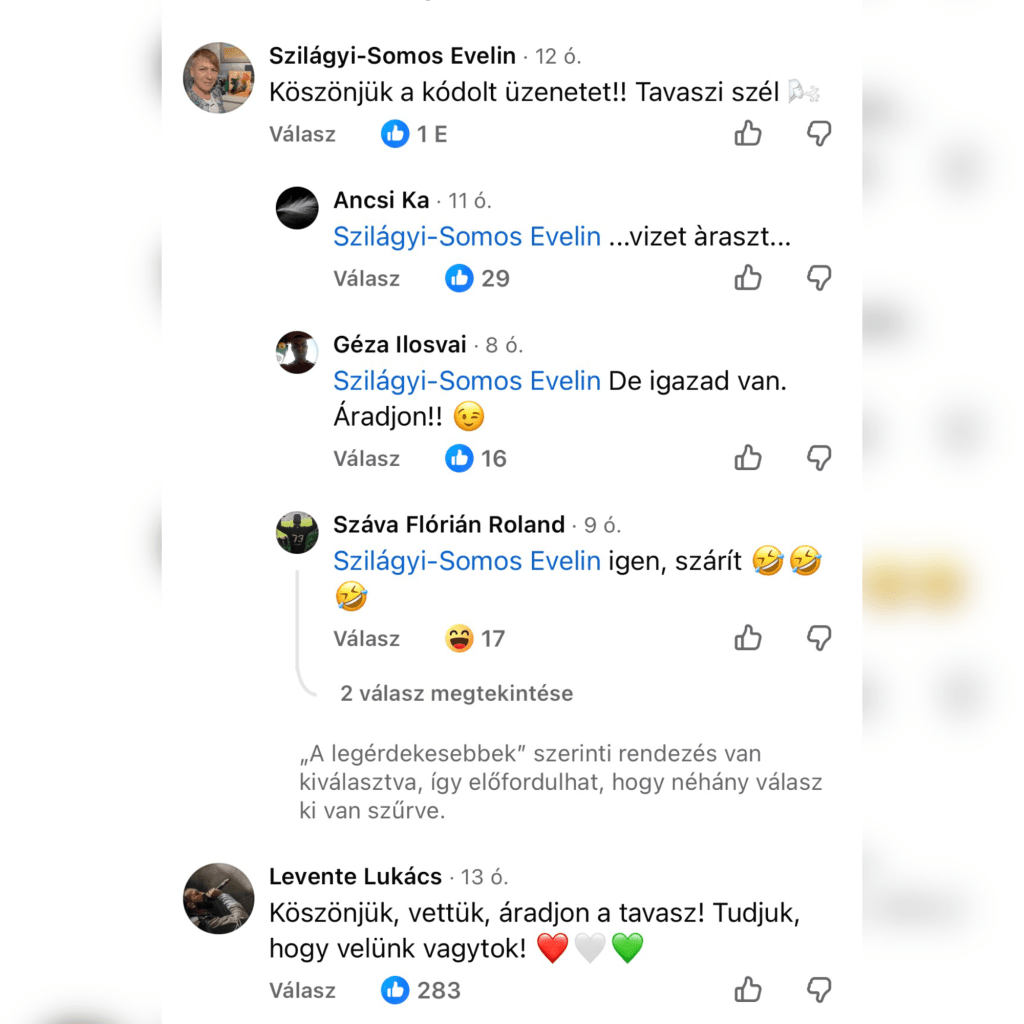The width and height of the screenshot is (1024, 1024).
Task: Dislike Száva Flórián Roland's reply
Action: [x=819, y=639]
